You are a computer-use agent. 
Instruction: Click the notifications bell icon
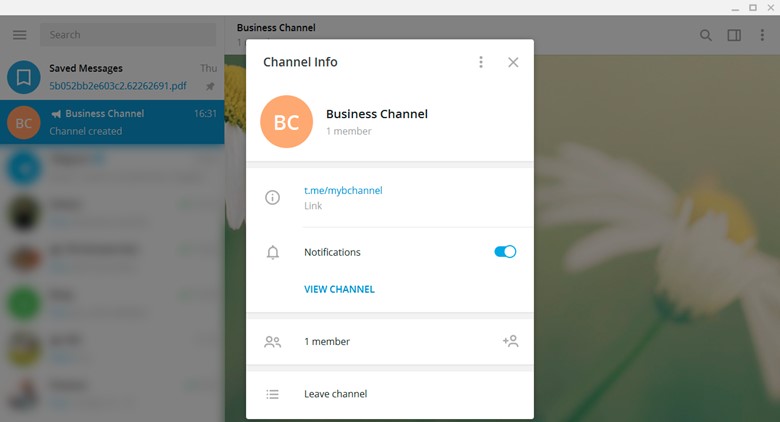[x=272, y=253]
